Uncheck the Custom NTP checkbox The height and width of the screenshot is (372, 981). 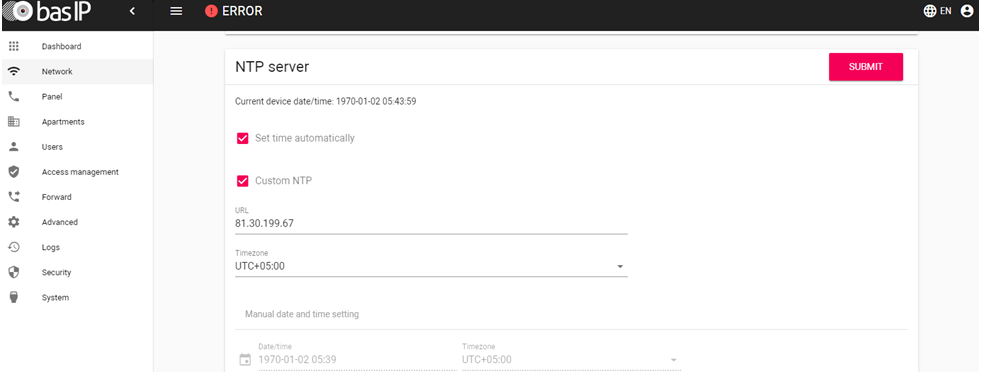pos(243,181)
